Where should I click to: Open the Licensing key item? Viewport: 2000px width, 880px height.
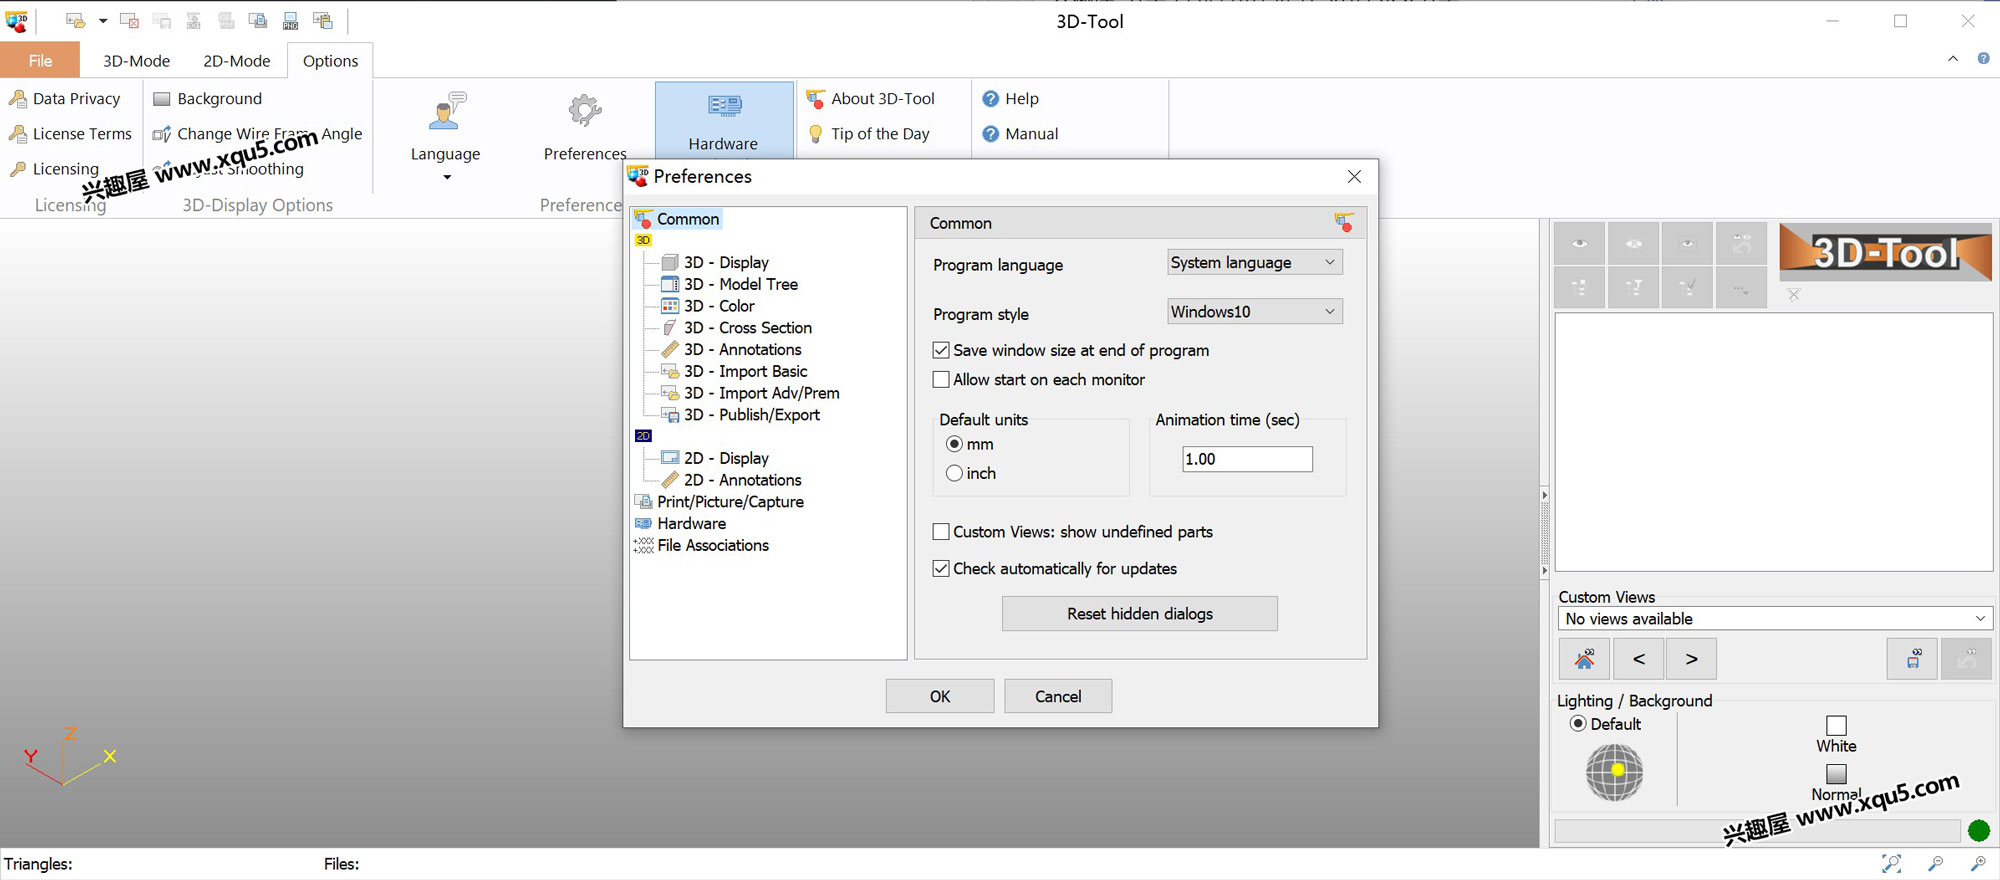click(x=55, y=168)
